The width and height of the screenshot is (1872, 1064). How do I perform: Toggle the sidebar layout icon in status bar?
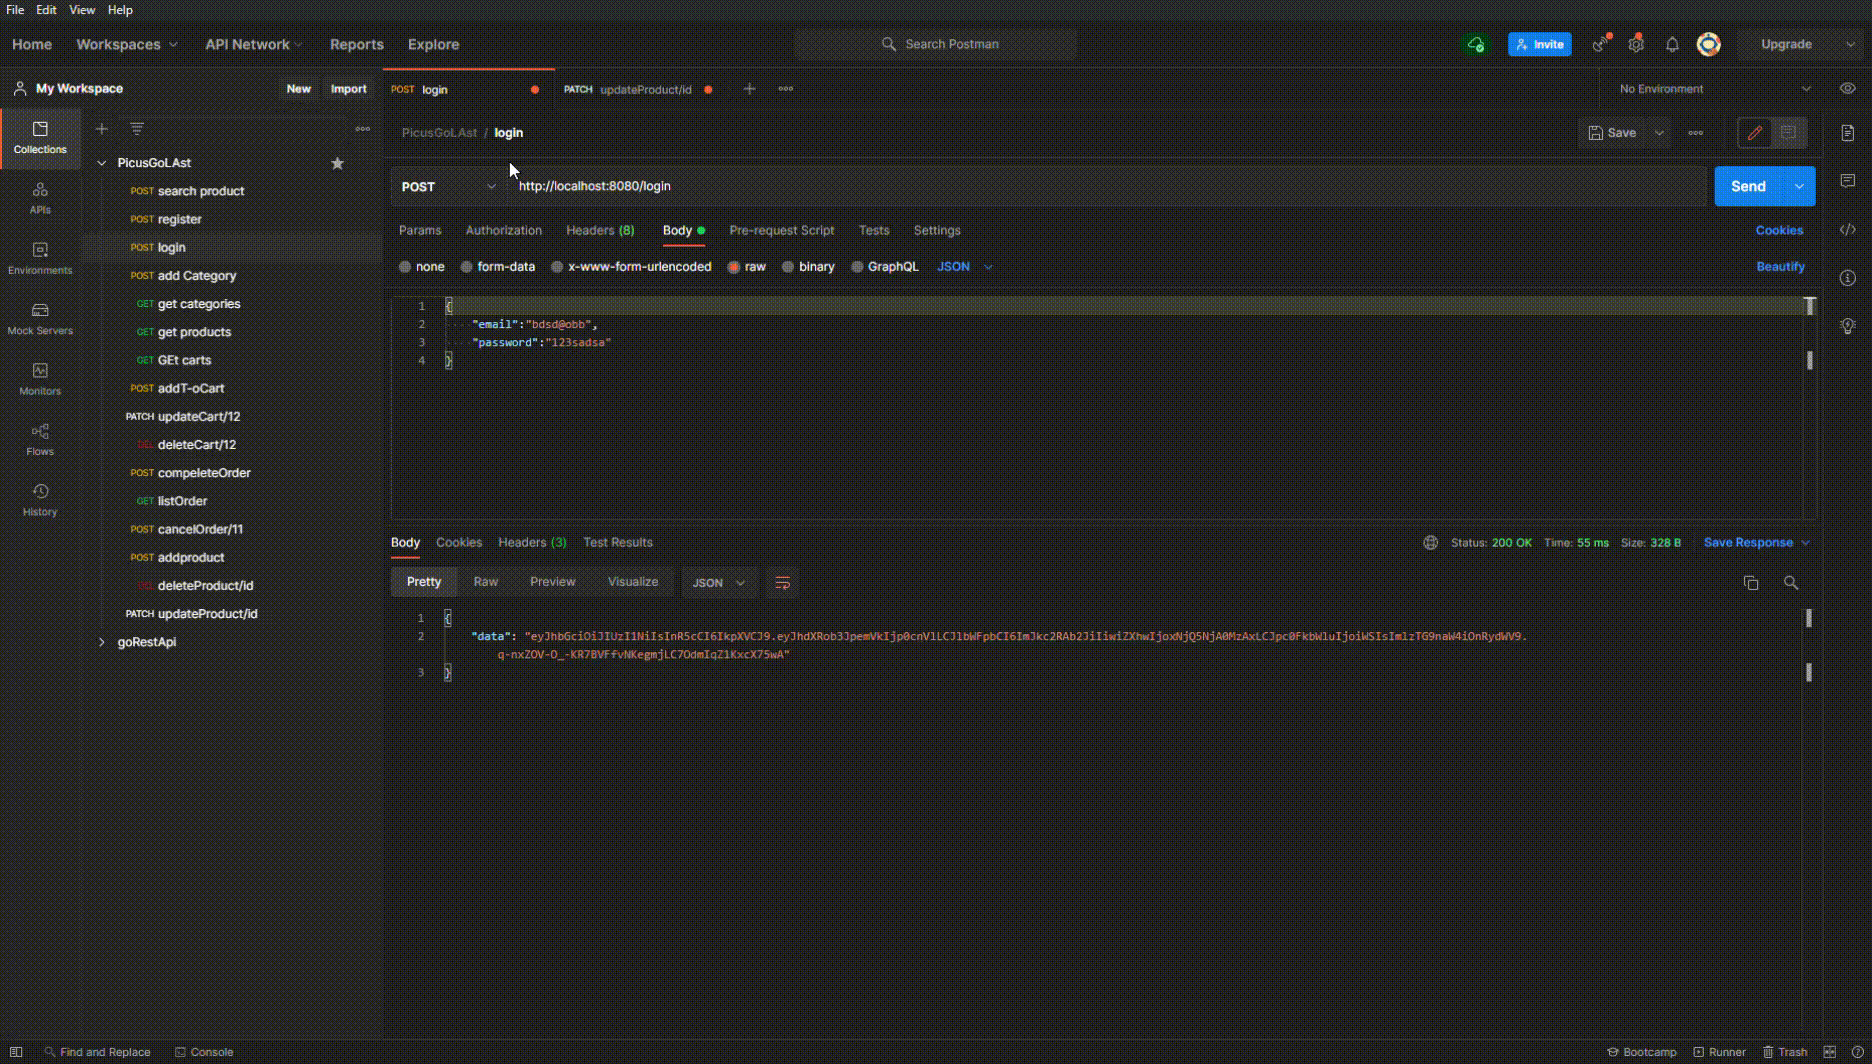16,1052
